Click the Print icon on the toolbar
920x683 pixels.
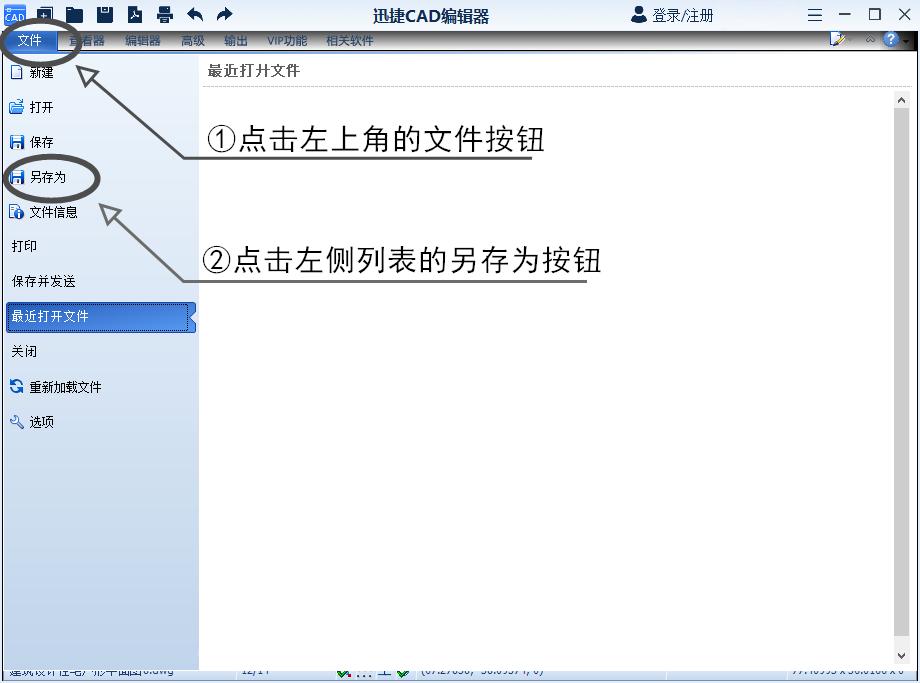[x=164, y=13]
